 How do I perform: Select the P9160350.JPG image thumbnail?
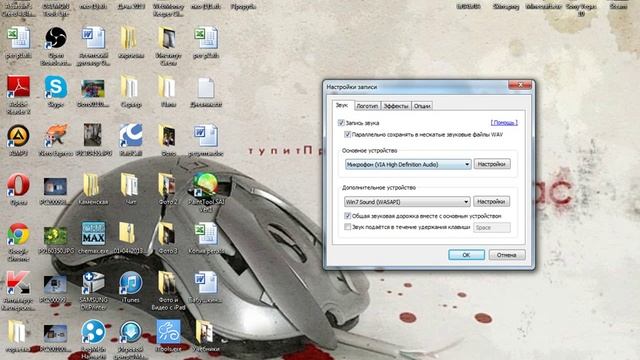[56, 236]
